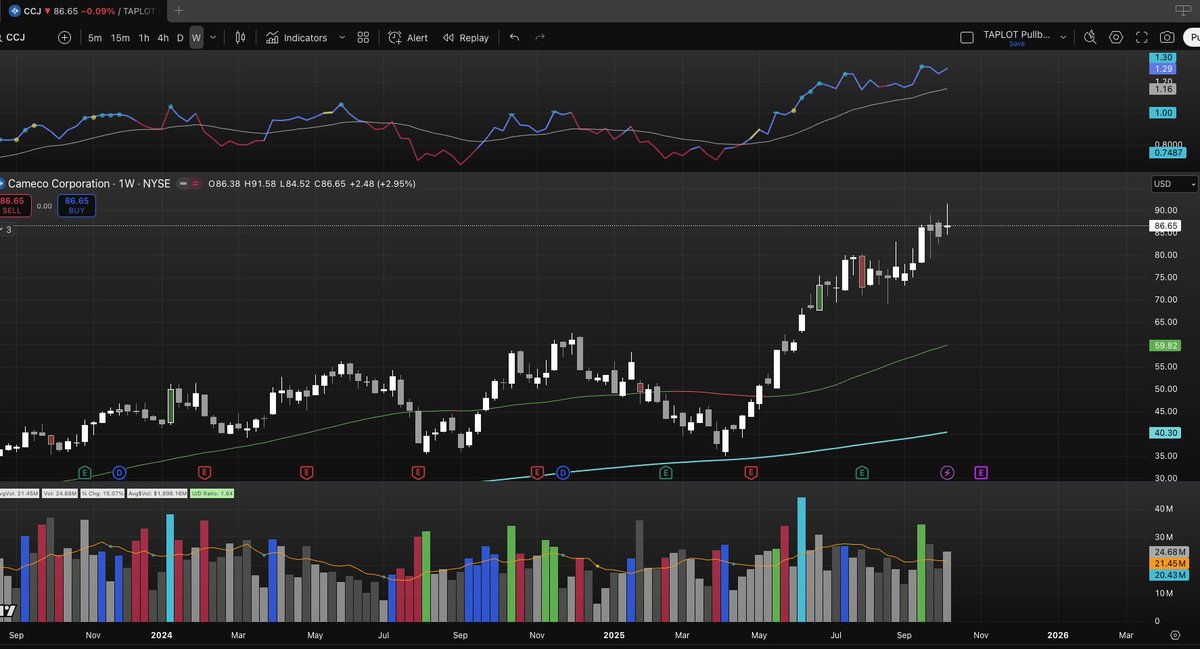Take a chart snapshot with the camera icon
Screen dimensions: 1200x649
(x=1167, y=37)
